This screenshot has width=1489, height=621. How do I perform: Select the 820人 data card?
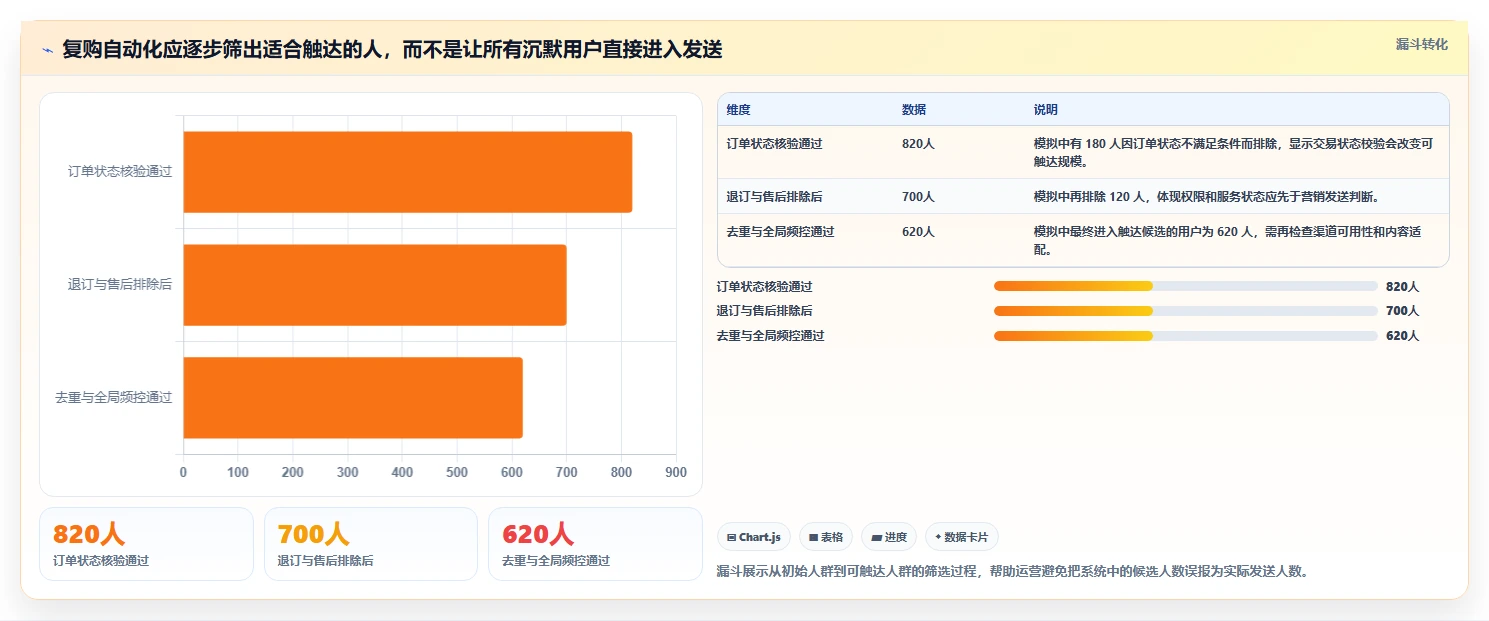pos(146,544)
